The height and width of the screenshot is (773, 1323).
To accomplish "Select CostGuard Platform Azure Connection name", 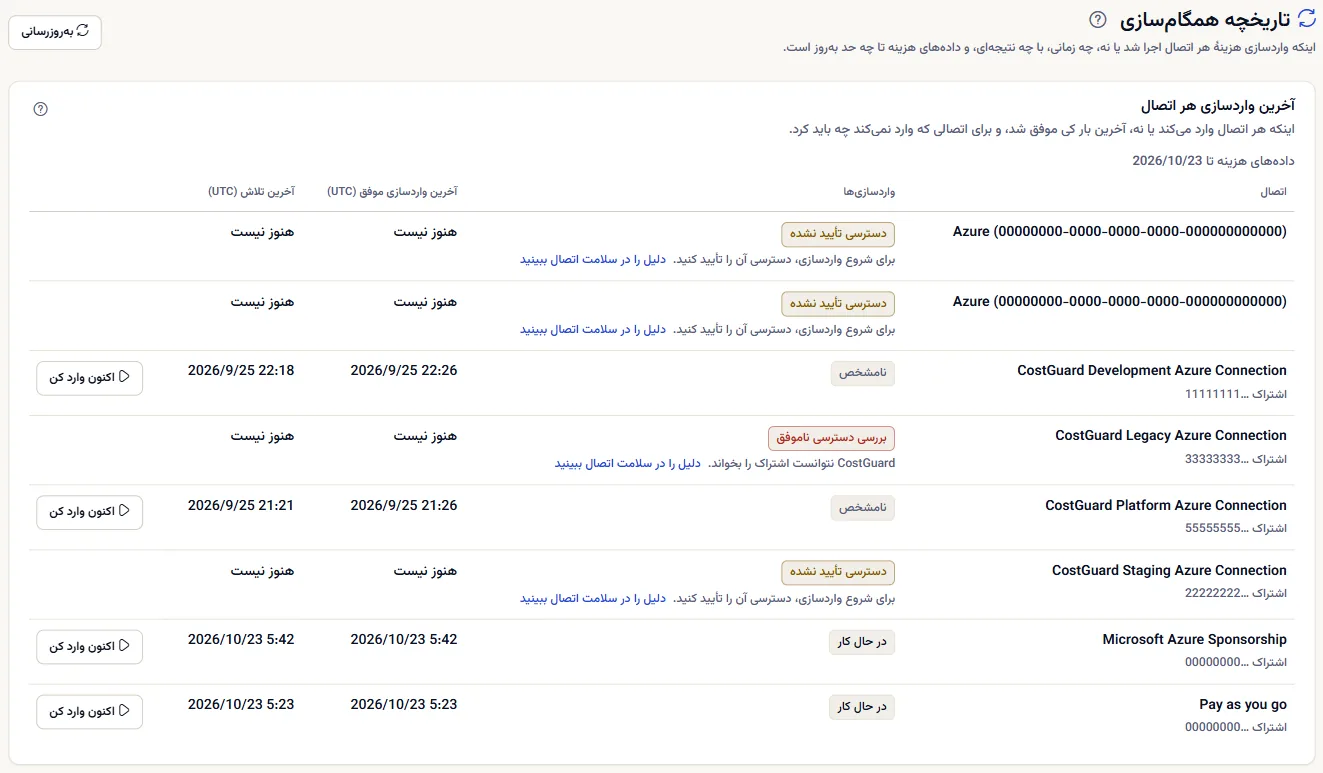I will (x=1166, y=506).
